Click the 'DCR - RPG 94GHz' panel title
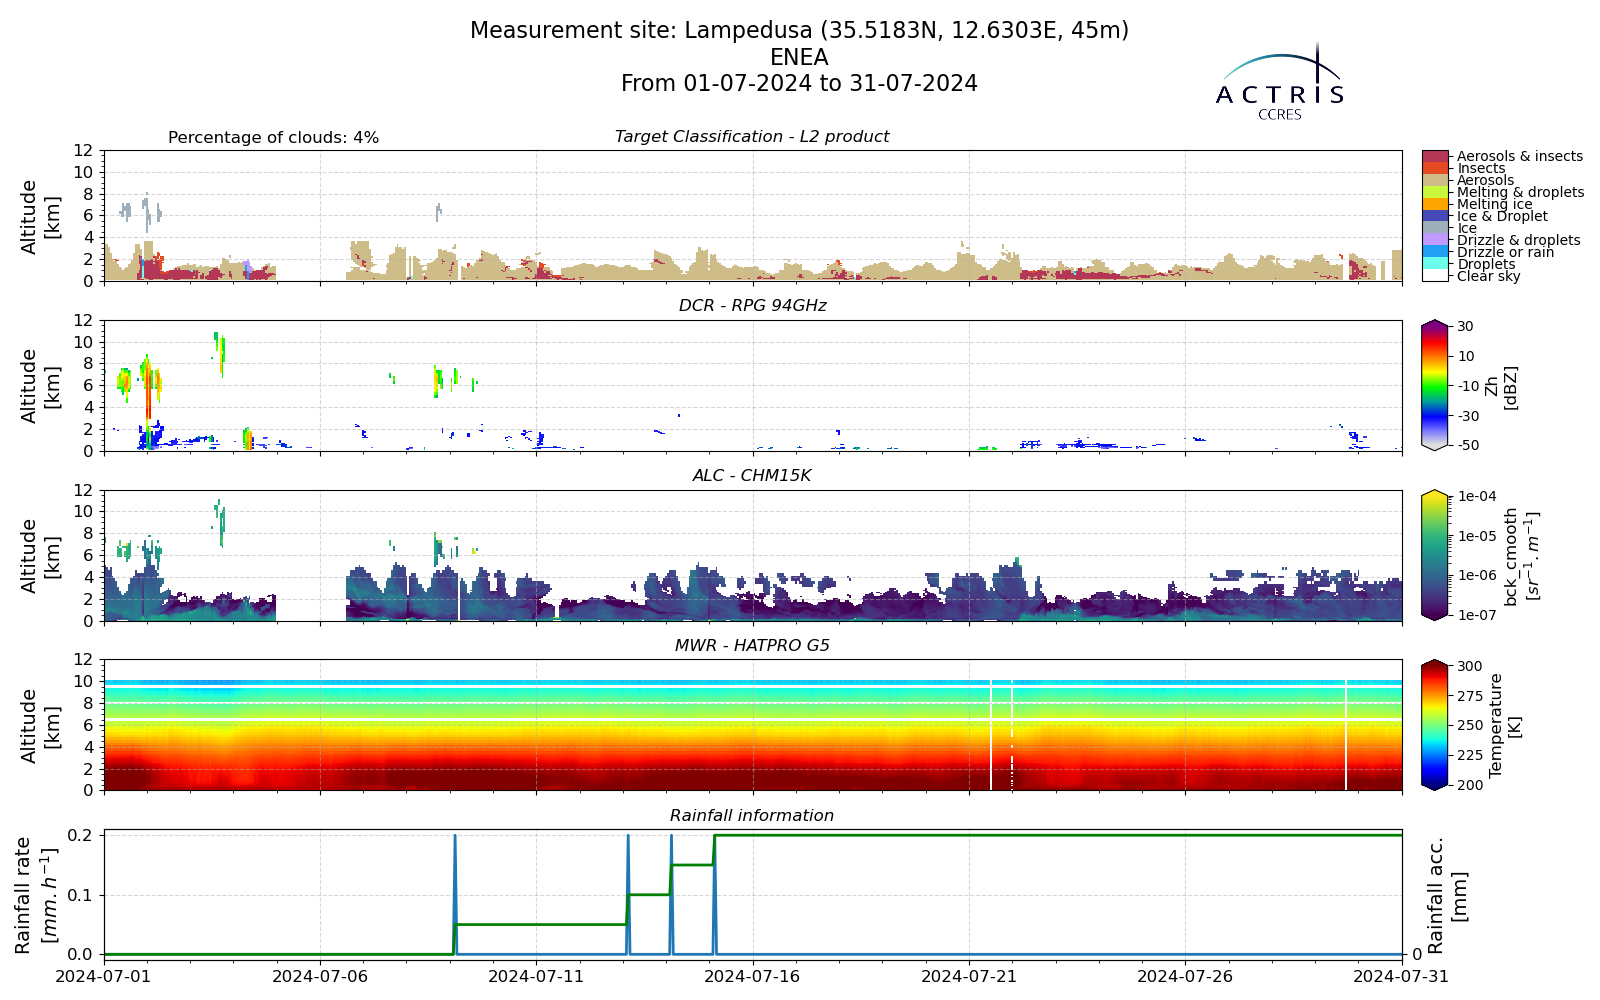The height and width of the screenshot is (1000, 1600). 752,306
